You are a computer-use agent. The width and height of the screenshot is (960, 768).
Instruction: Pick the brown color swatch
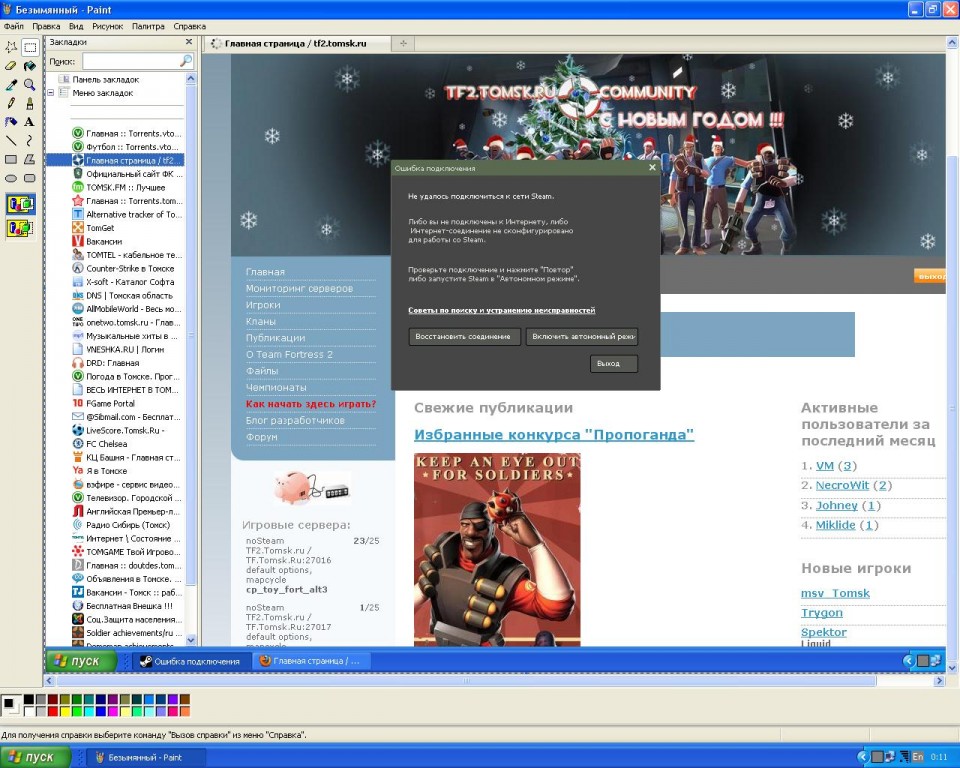pos(185,699)
